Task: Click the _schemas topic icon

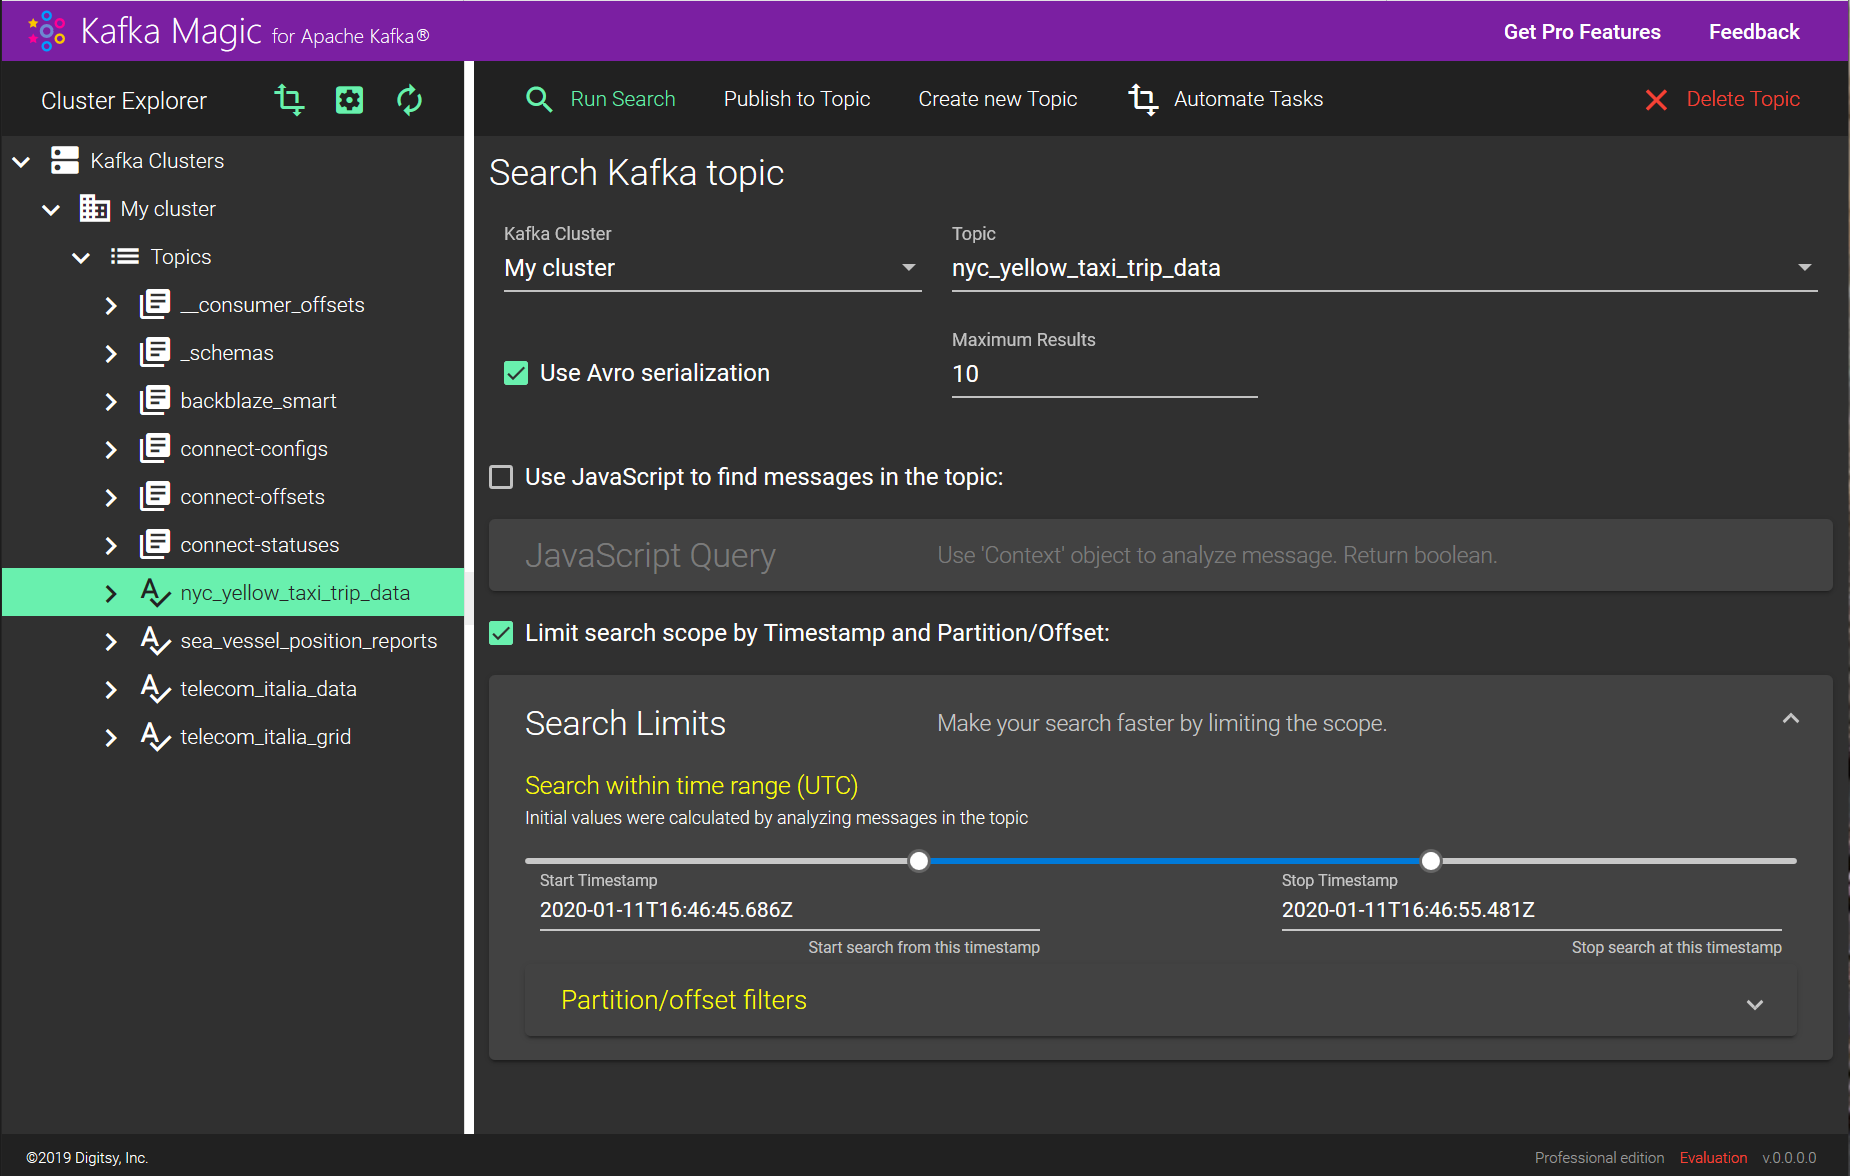Action: tap(155, 352)
